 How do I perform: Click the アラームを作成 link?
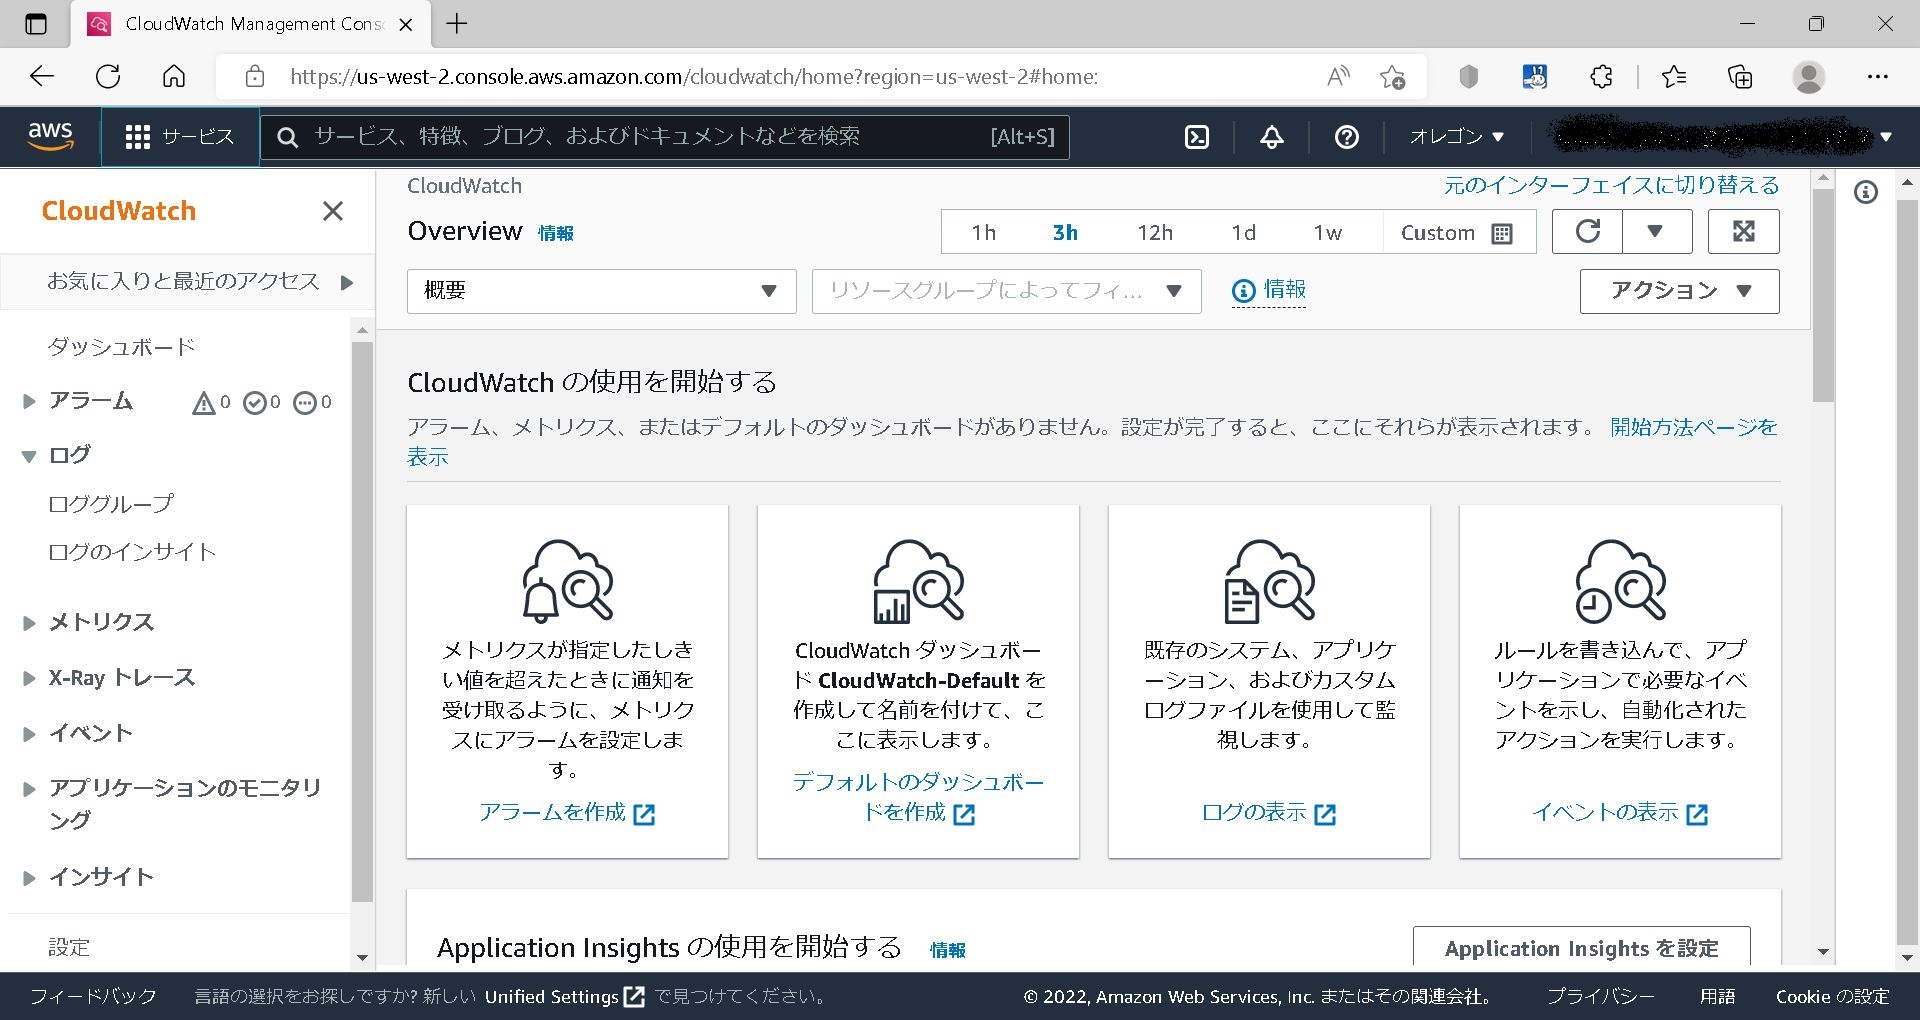tap(567, 813)
